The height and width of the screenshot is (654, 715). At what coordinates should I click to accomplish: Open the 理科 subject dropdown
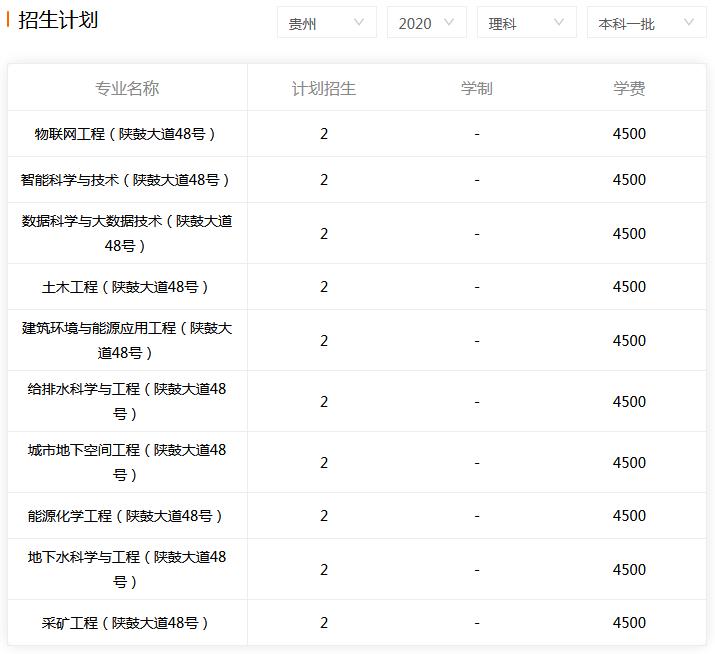tap(526, 23)
